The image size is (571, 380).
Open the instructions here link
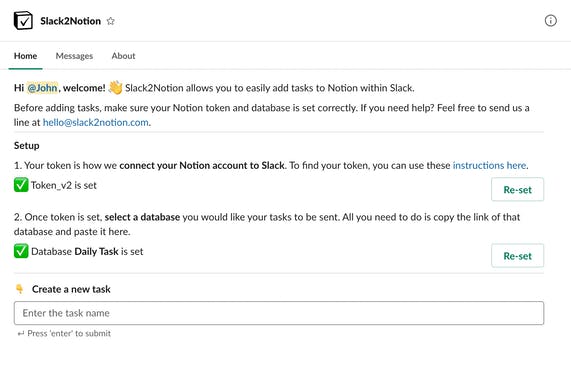[x=489, y=165]
